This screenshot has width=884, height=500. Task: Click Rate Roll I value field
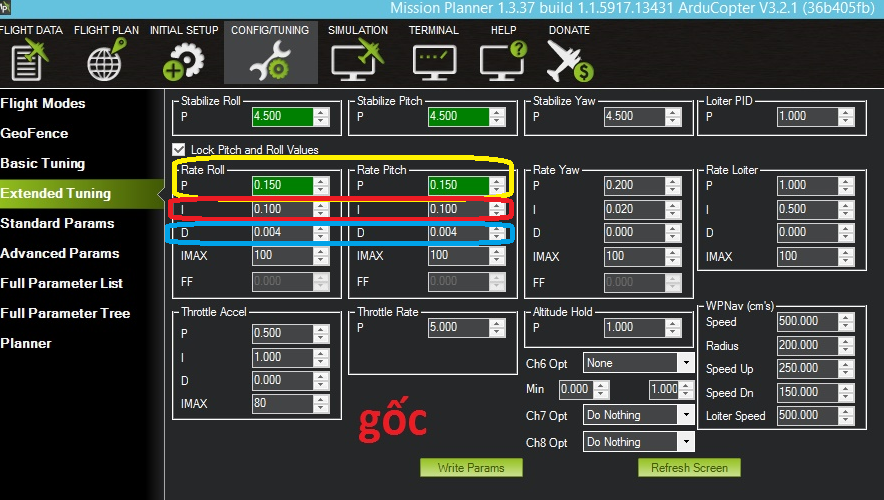282,209
